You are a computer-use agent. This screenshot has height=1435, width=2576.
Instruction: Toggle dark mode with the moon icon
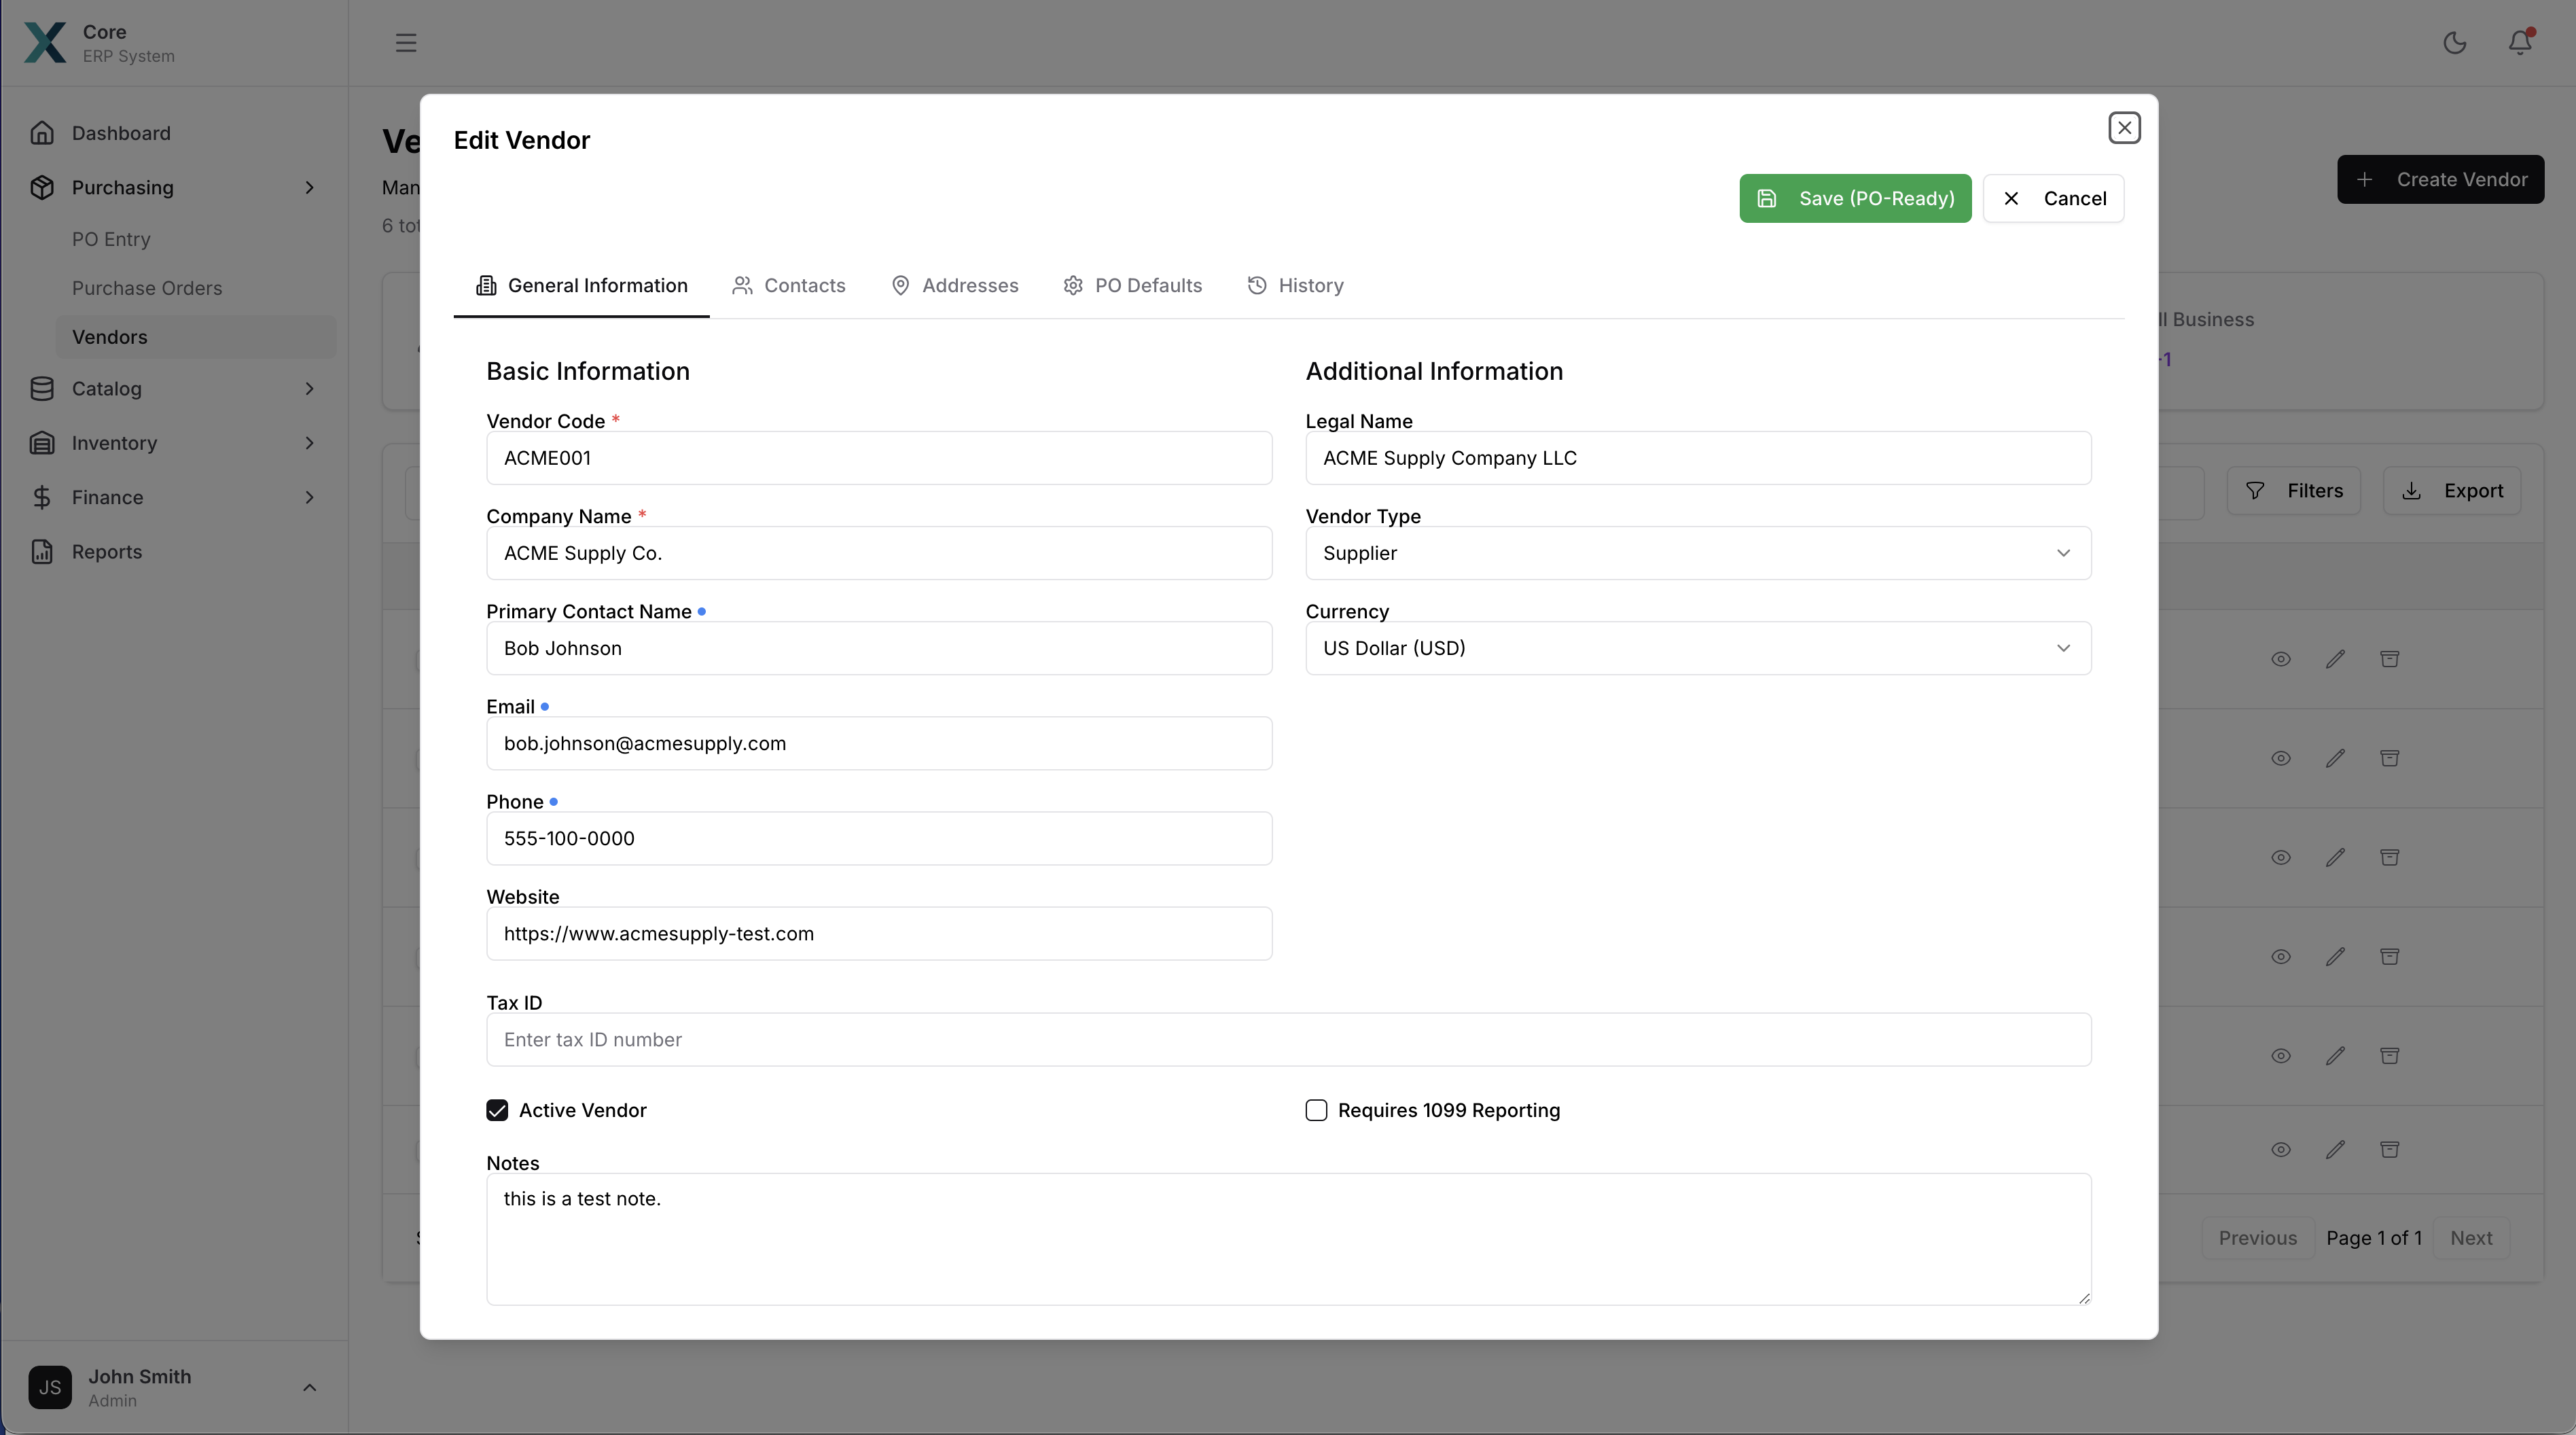tap(2455, 43)
